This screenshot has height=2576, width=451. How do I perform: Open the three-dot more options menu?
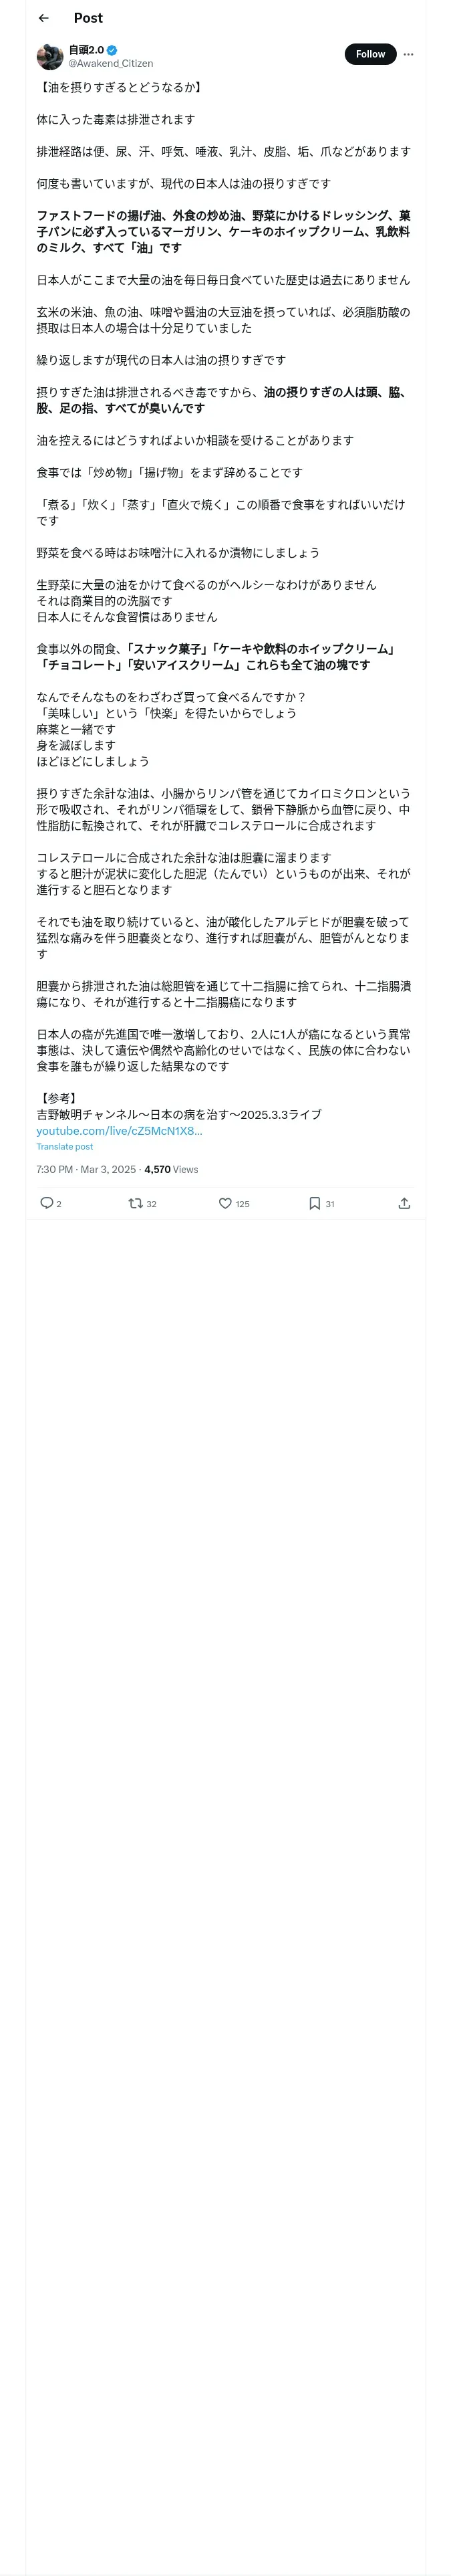click(x=408, y=54)
